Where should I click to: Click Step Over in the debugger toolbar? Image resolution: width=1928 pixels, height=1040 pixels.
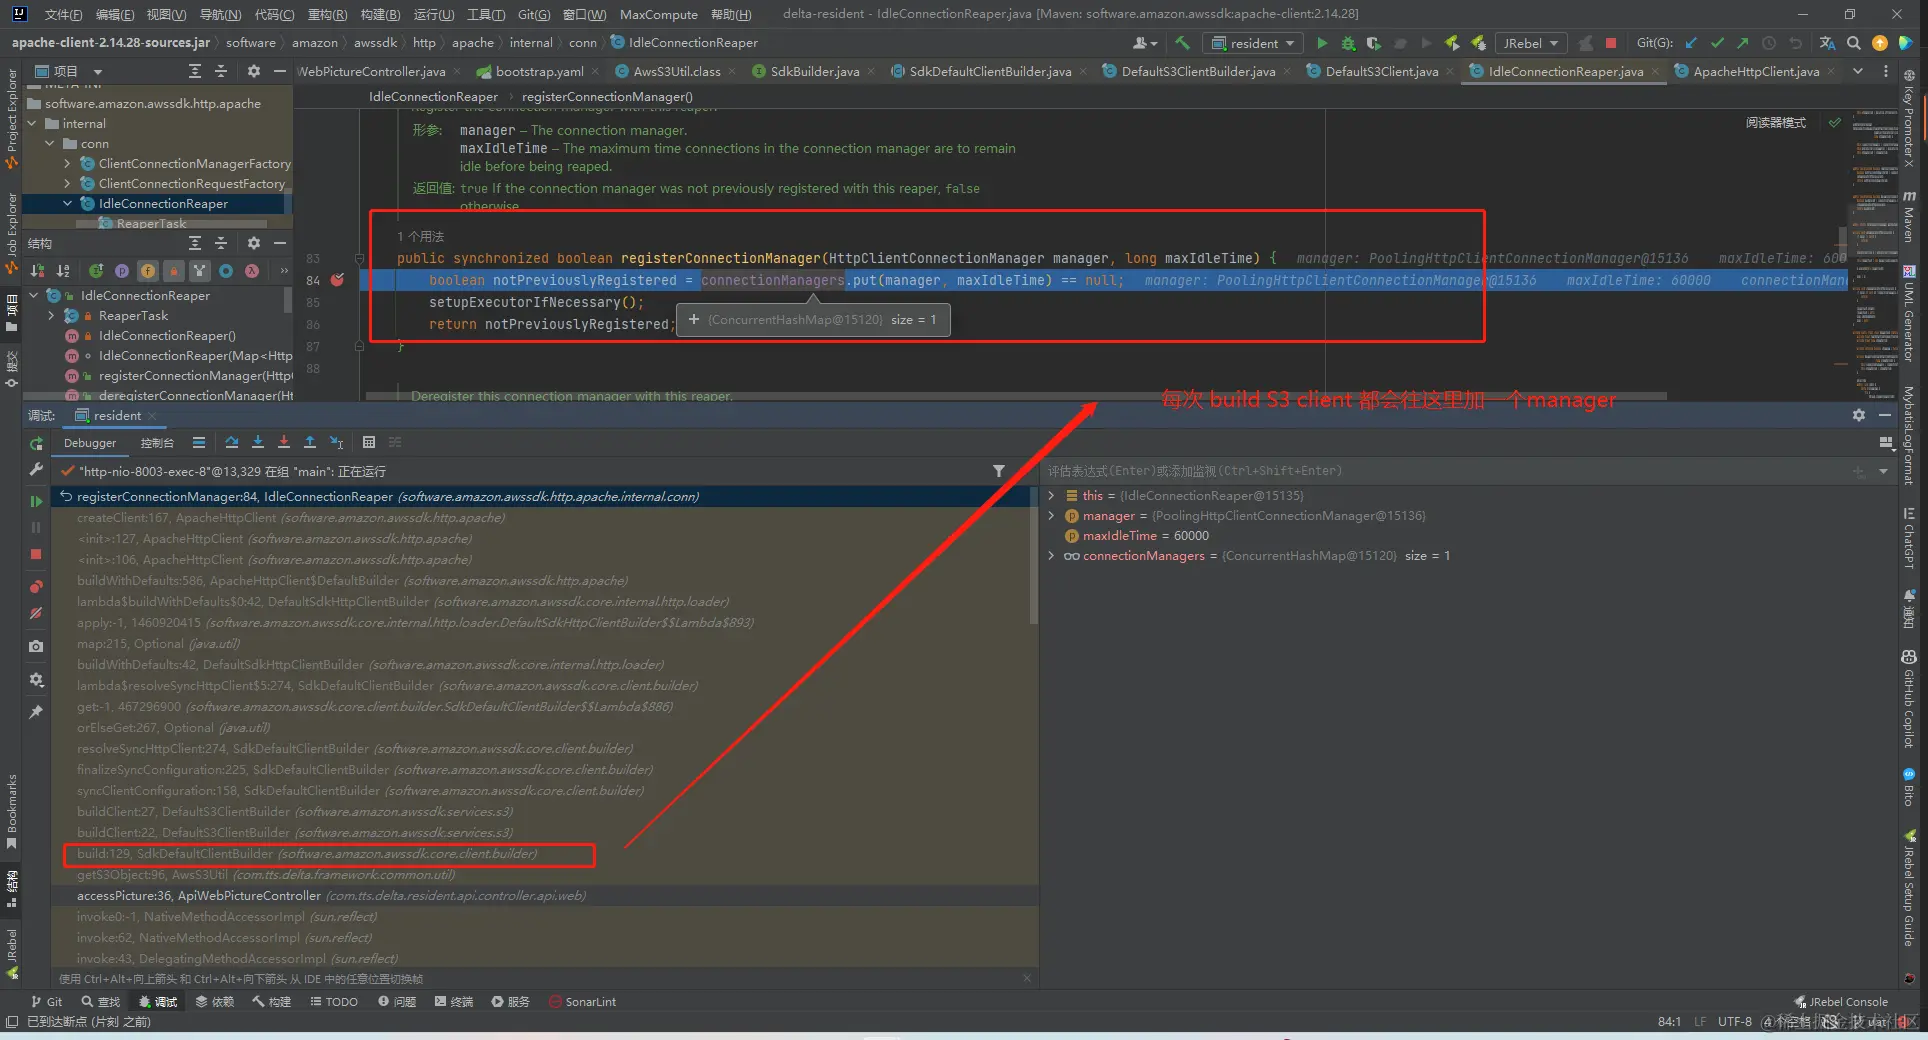232,442
